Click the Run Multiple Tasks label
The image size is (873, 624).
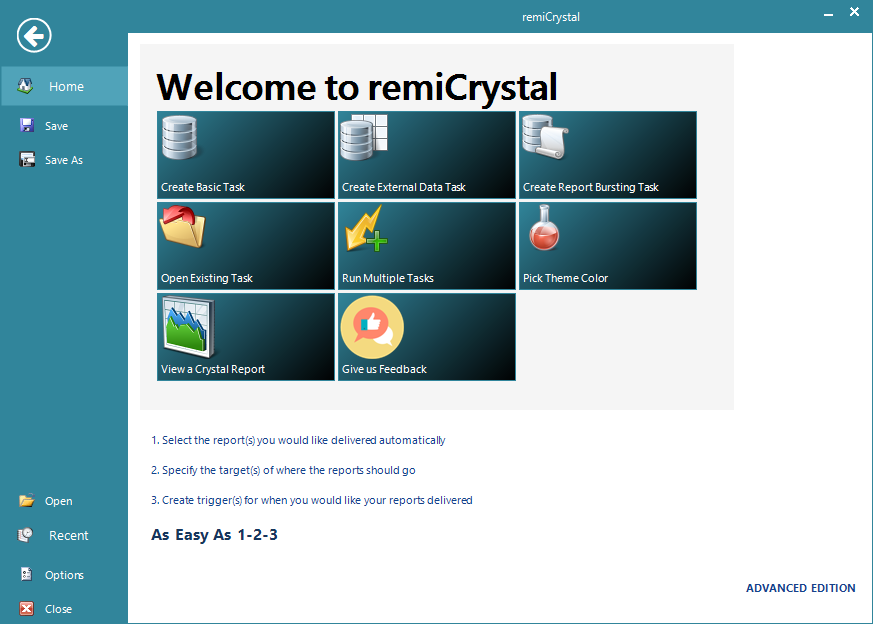pos(388,278)
